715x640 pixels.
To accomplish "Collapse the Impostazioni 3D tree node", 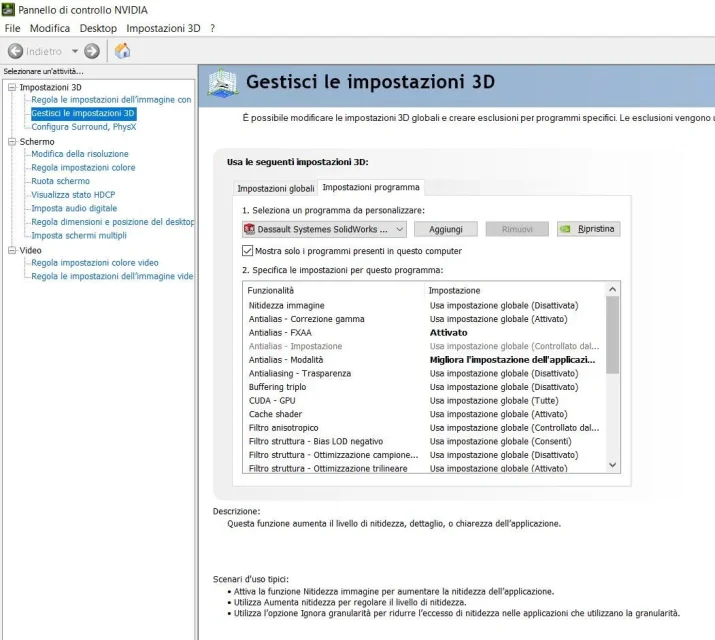I will coord(12,87).
